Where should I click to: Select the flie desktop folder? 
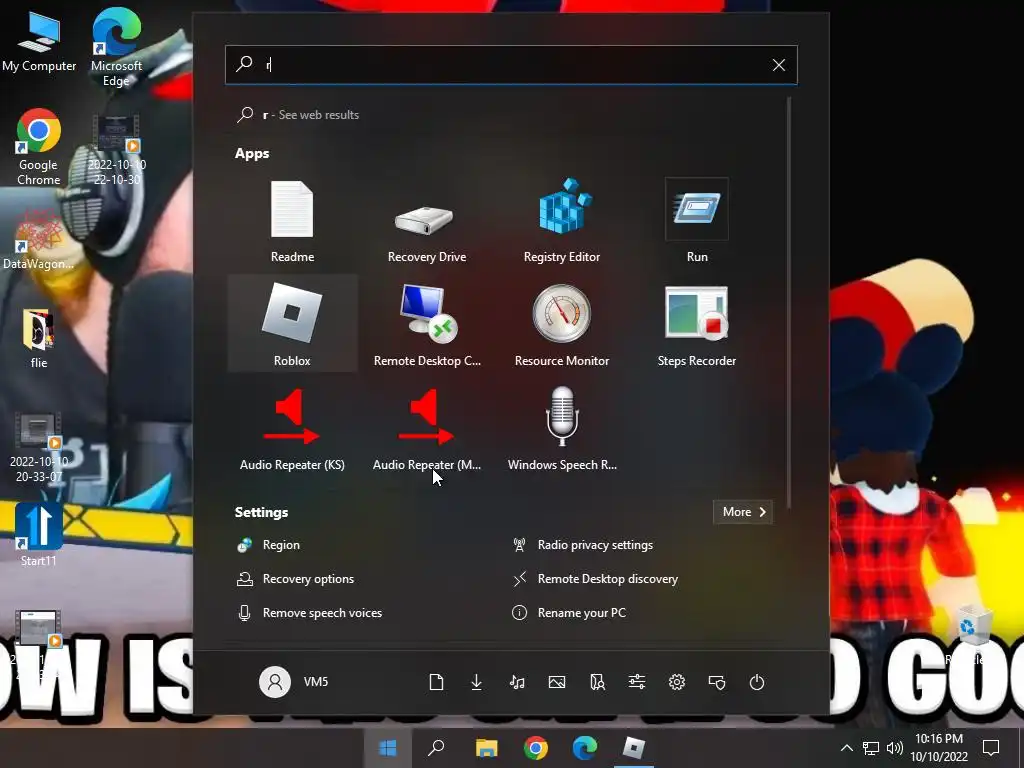pyautogui.click(x=39, y=338)
